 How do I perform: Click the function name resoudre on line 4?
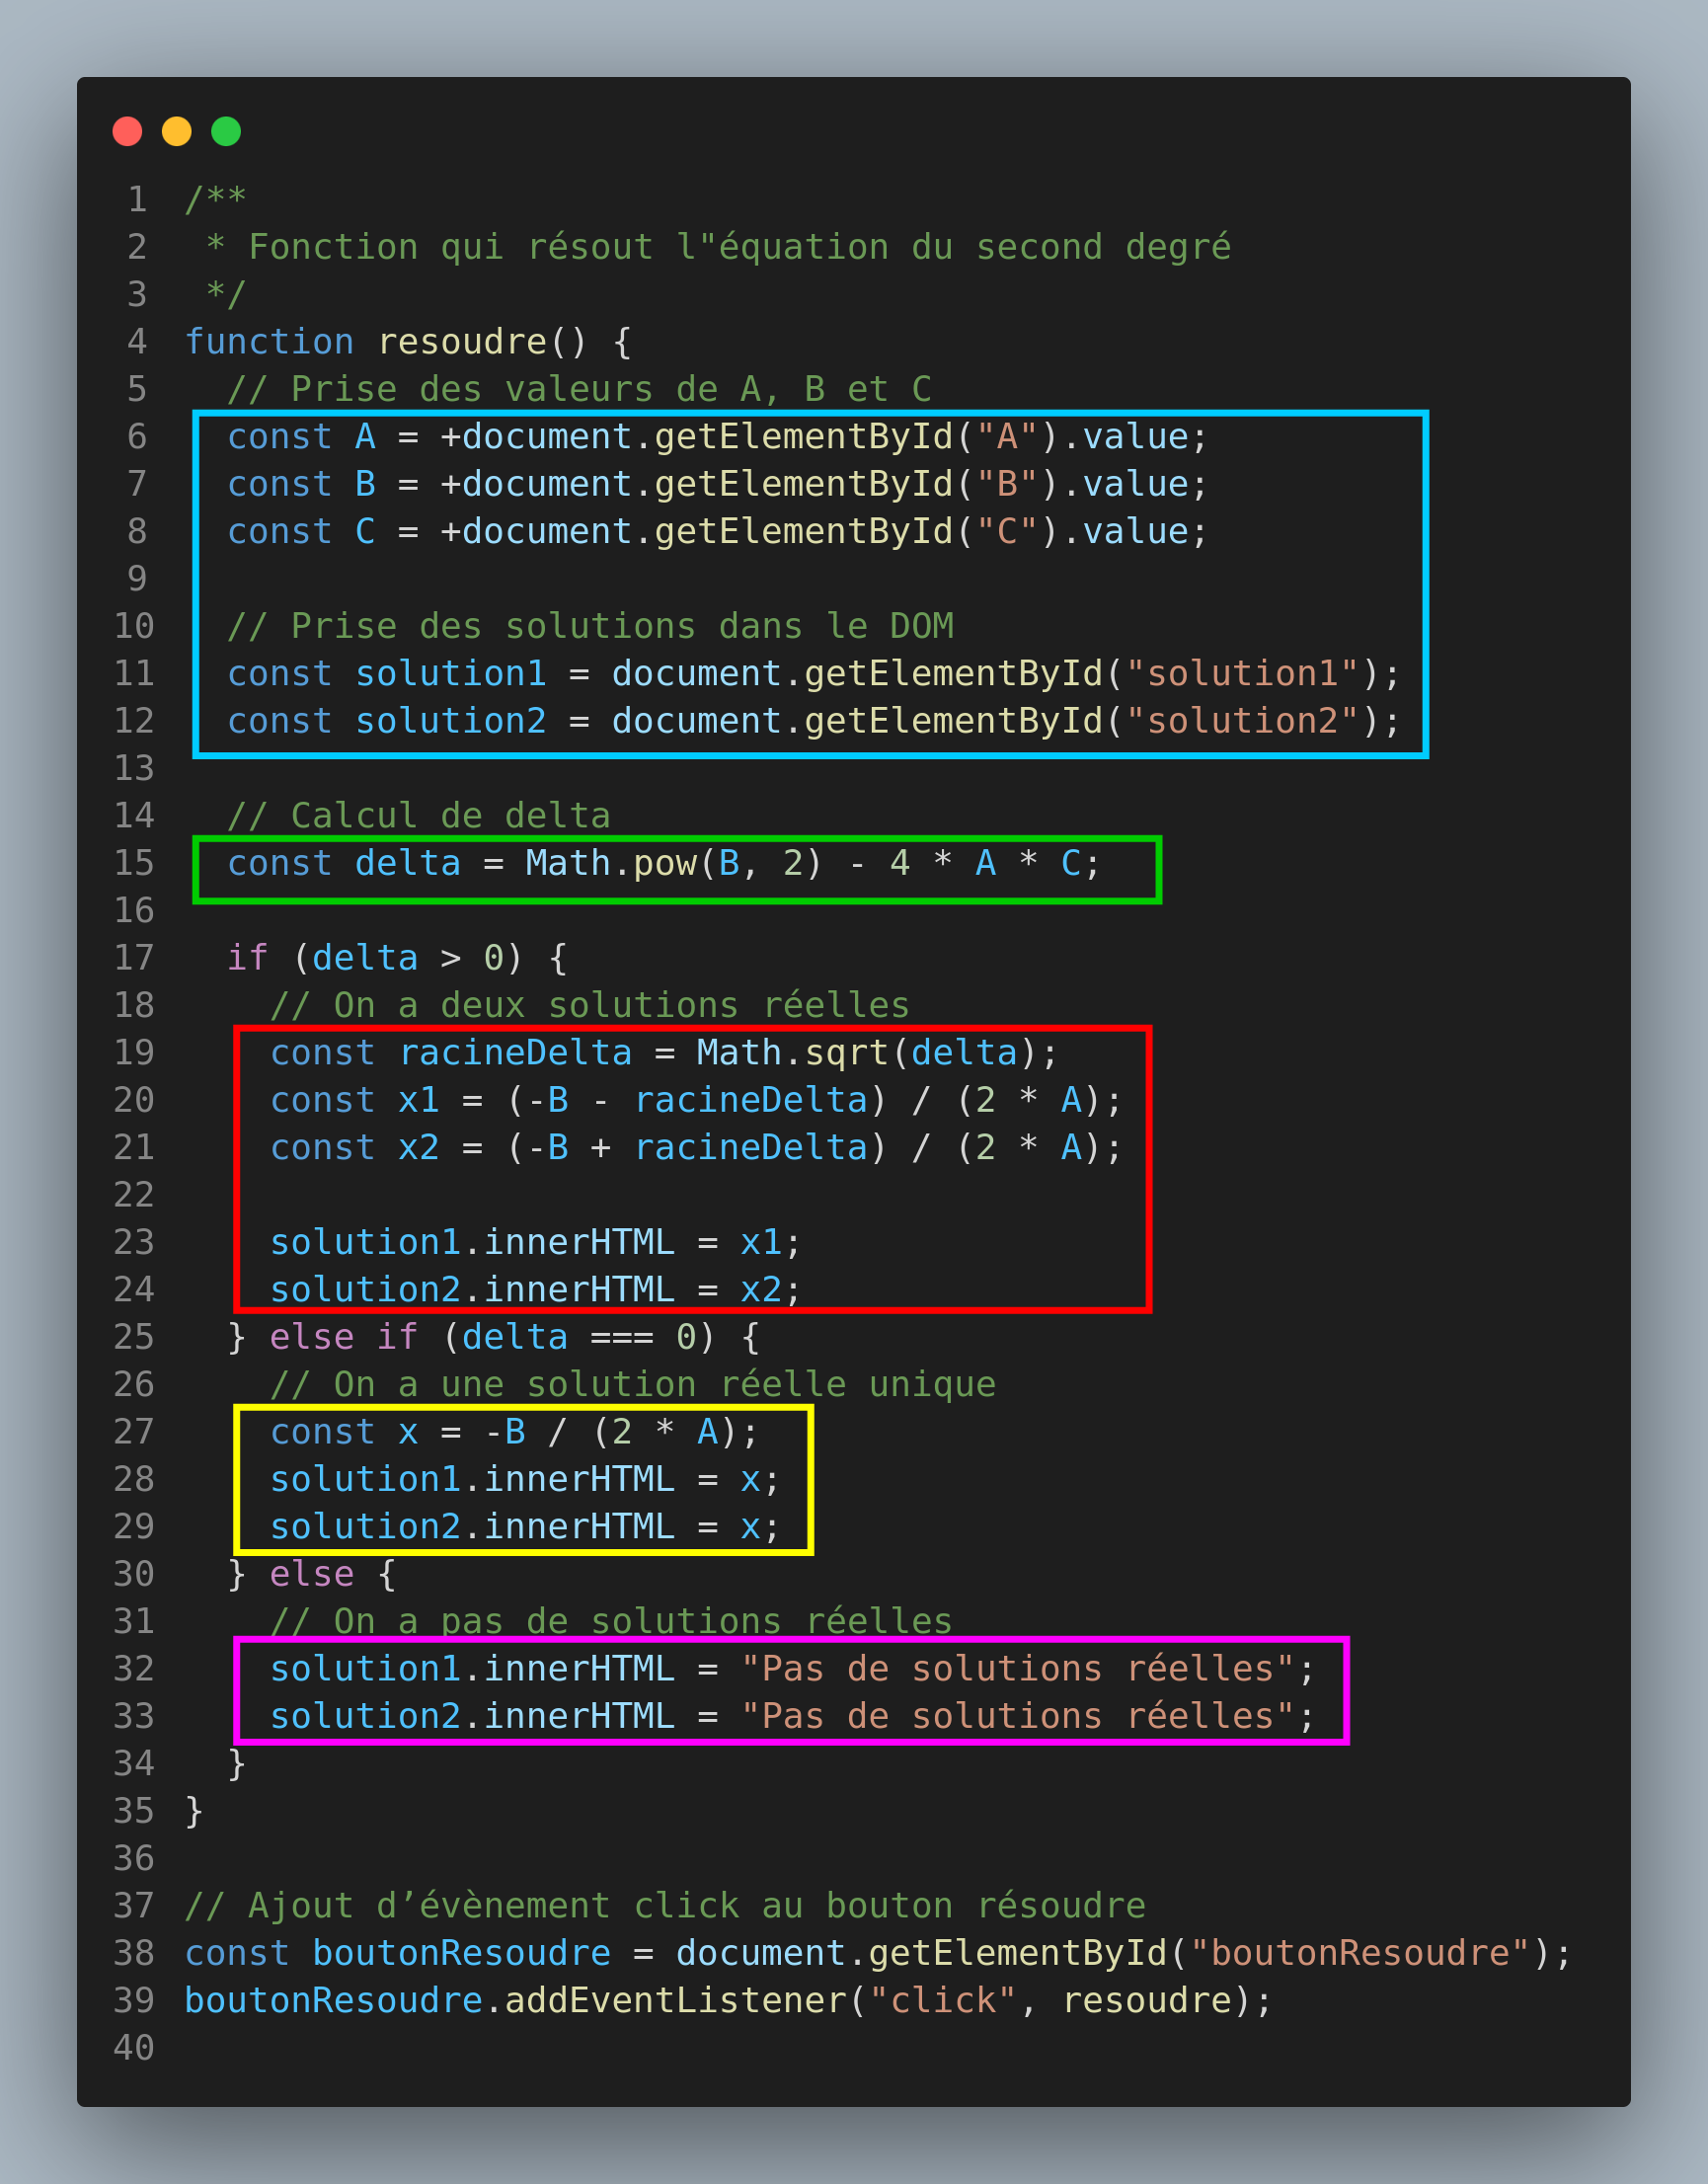point(462,342)
